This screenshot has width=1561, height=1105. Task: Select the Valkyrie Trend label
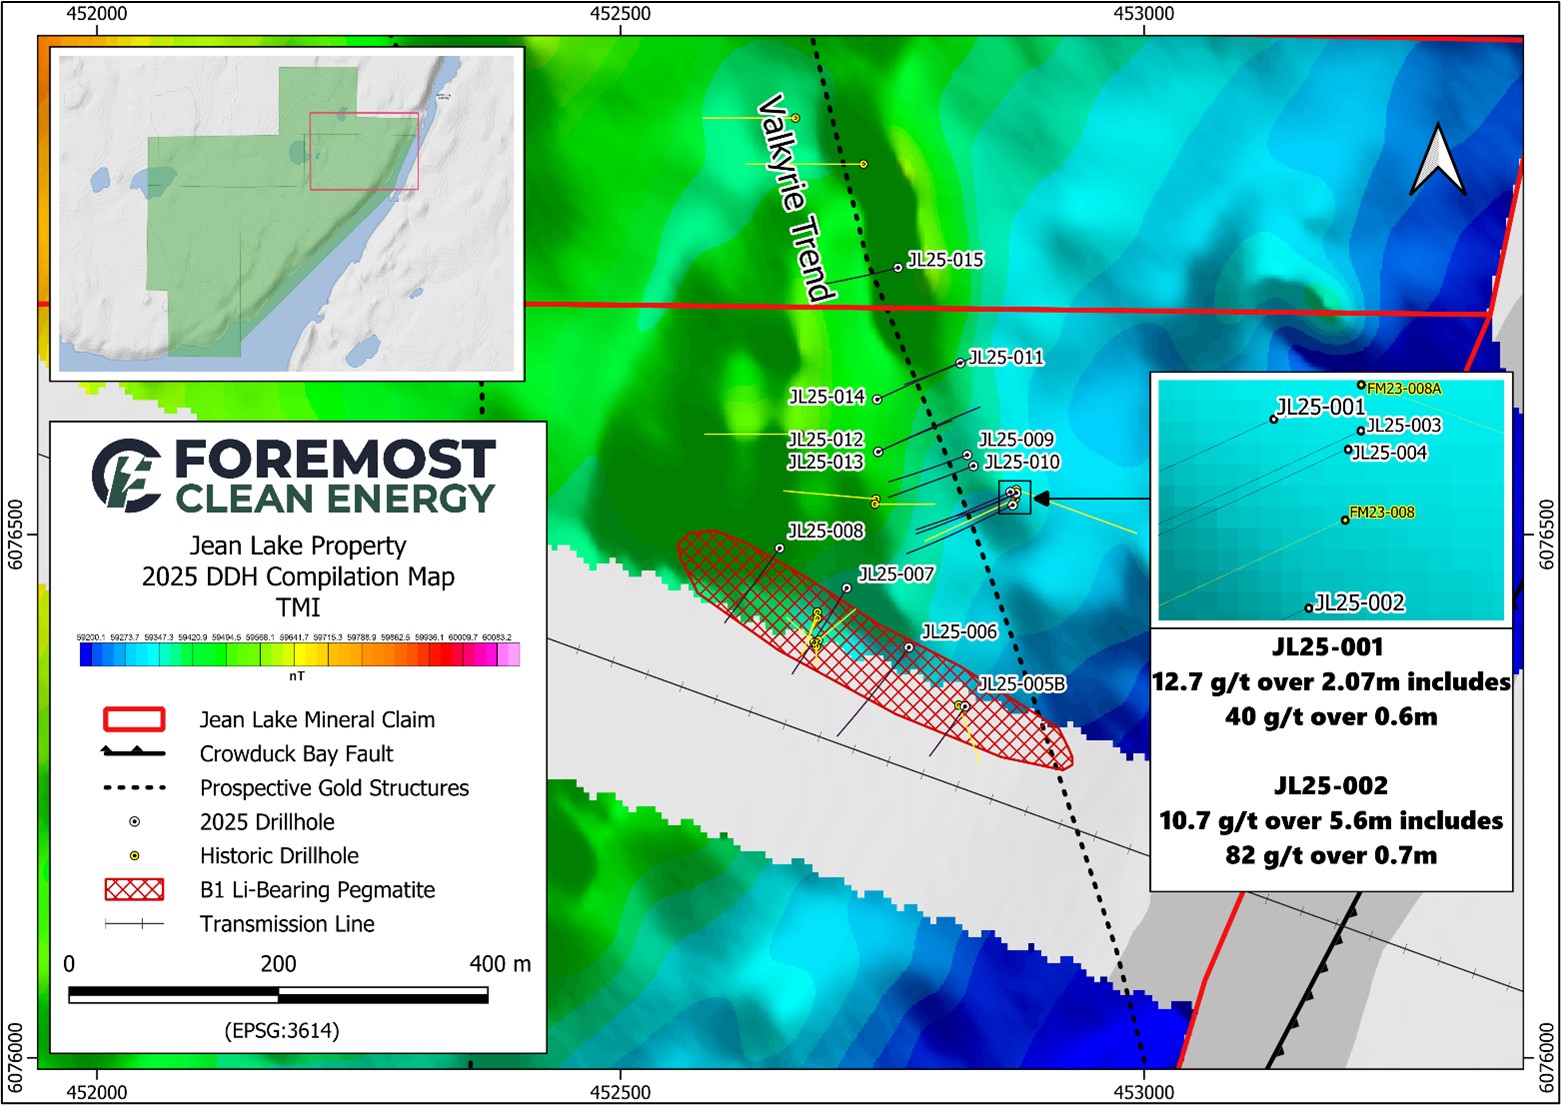pos(793,195)
